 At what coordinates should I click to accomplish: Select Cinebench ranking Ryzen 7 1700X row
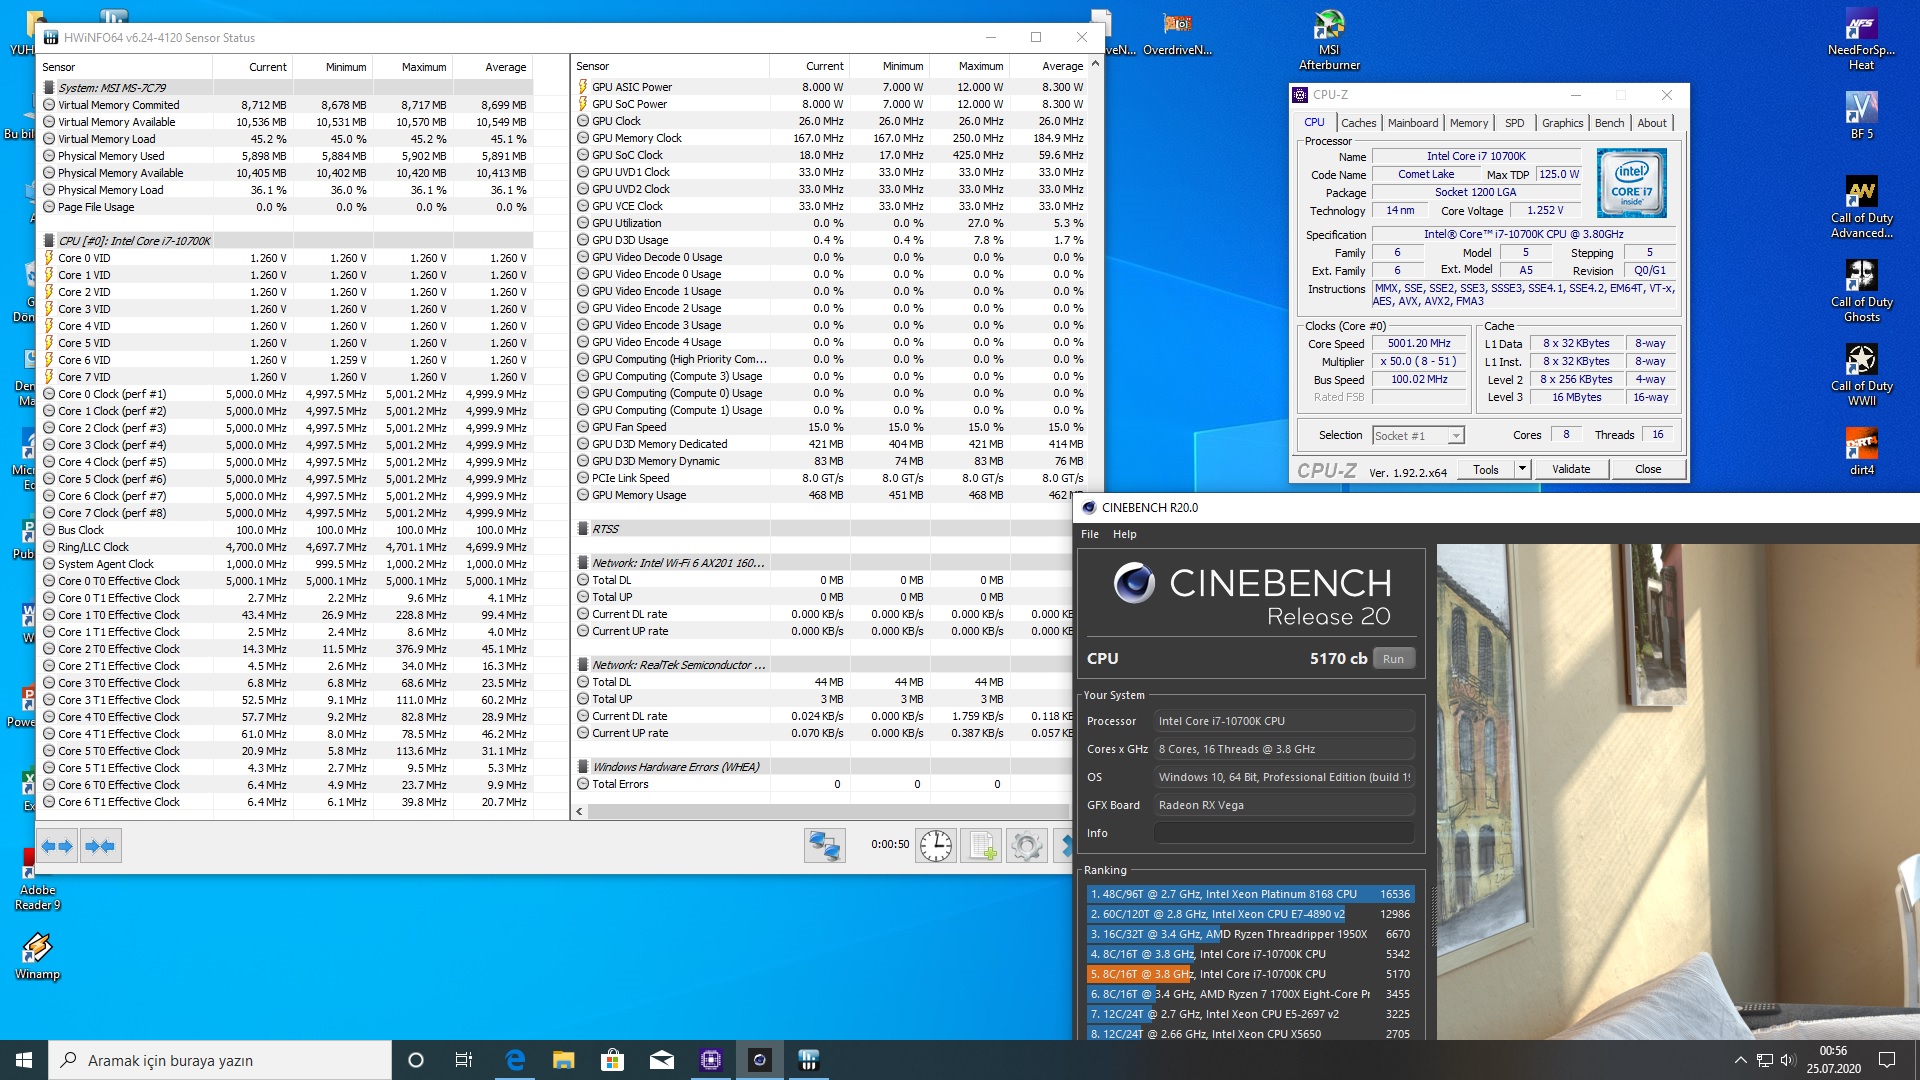coord(1250,994)
